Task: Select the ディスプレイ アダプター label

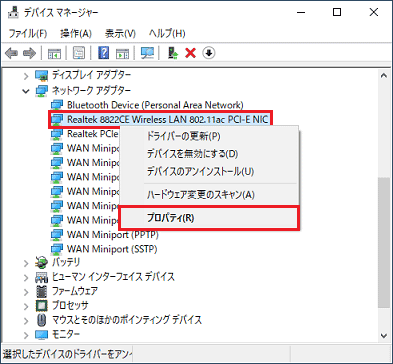Action: click(x=91, y=75)
